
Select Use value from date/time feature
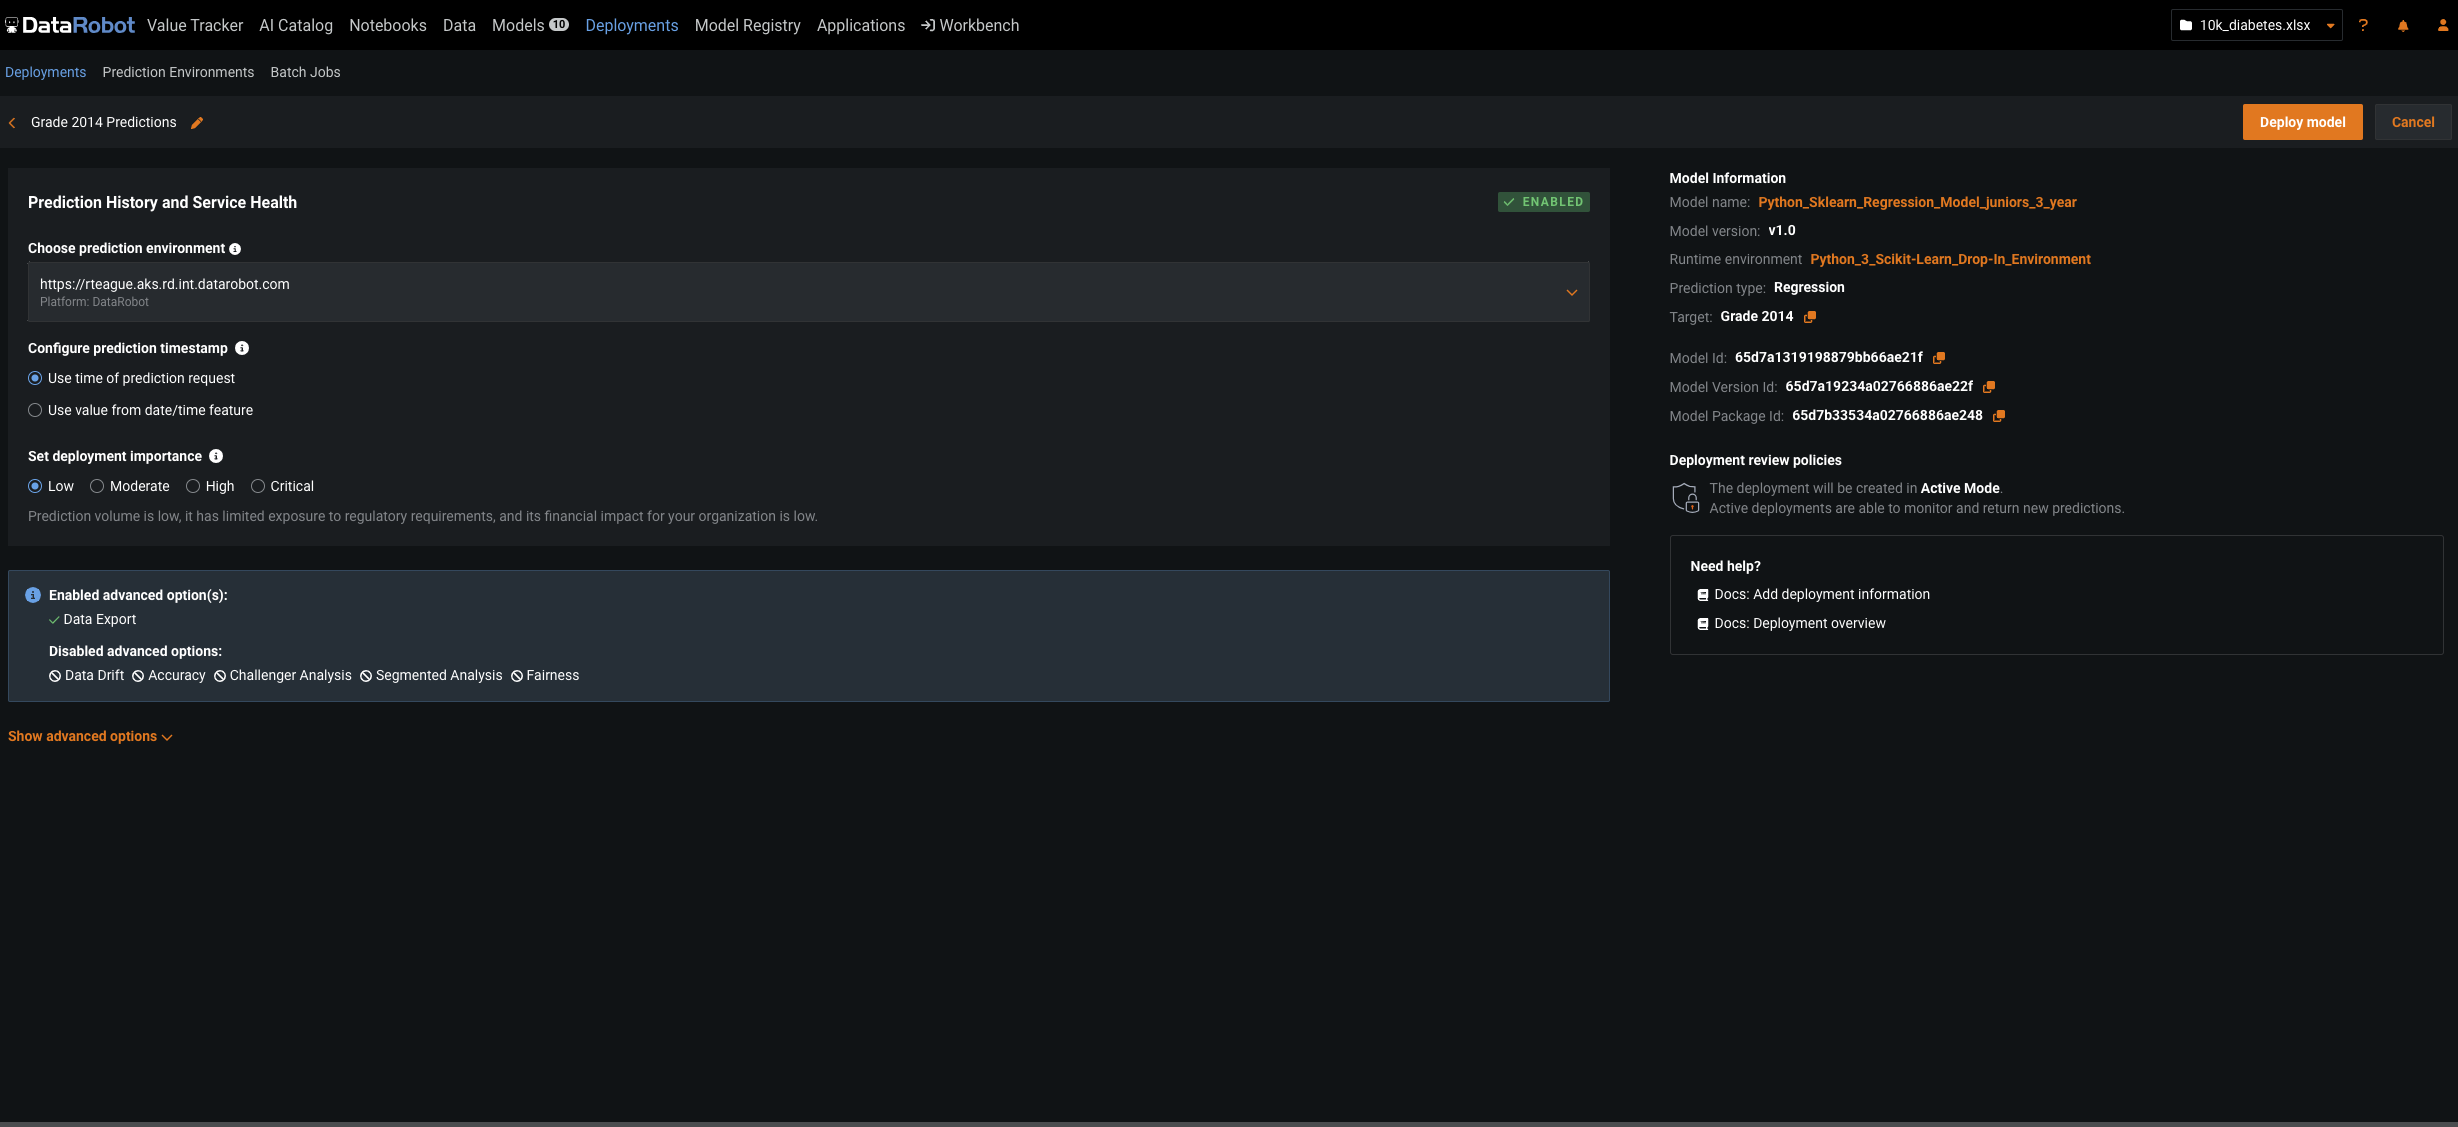click(x=36, y=410)
